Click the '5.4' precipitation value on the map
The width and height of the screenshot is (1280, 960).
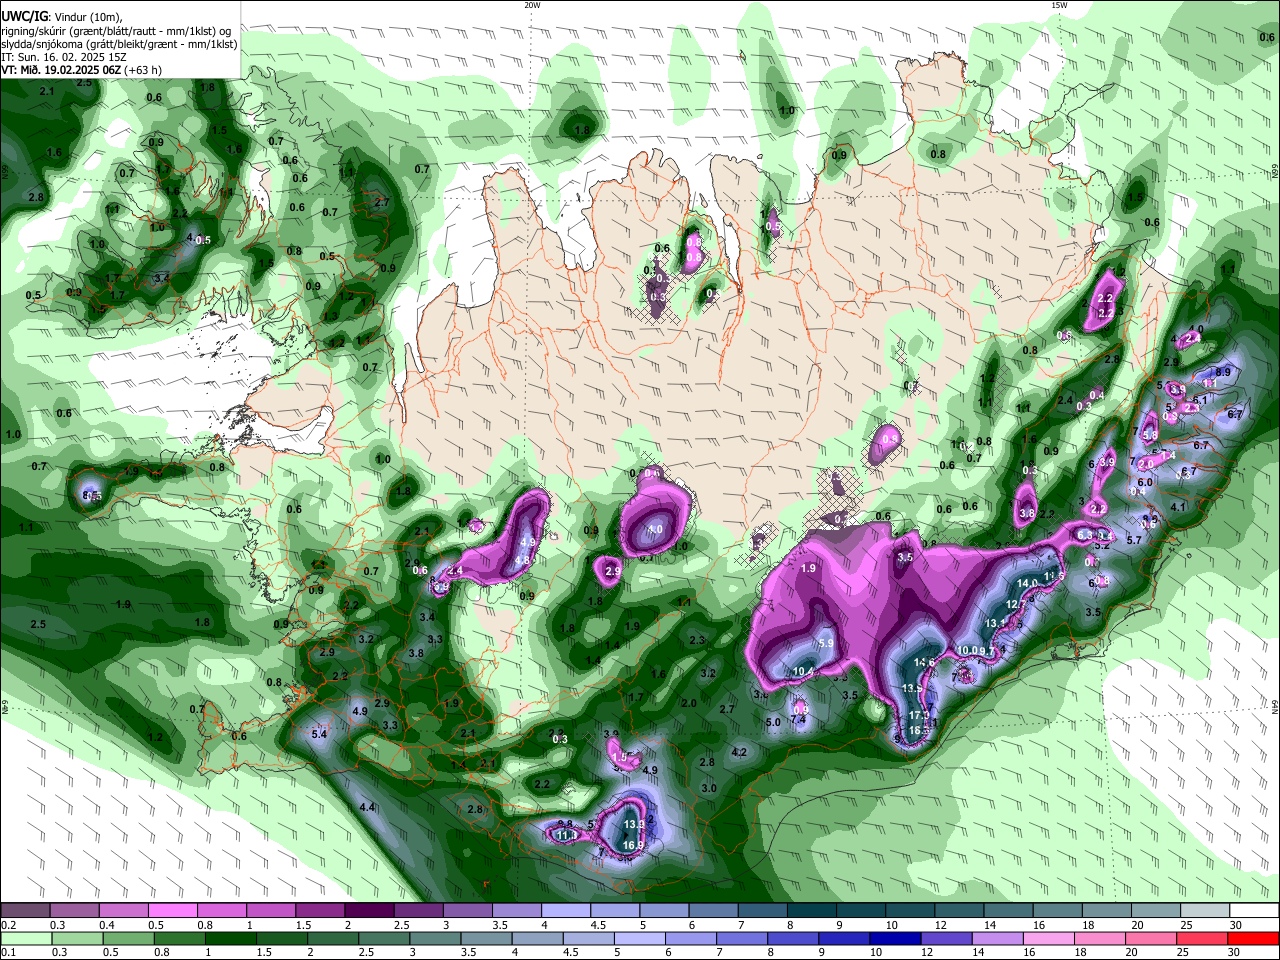(320, 735)
